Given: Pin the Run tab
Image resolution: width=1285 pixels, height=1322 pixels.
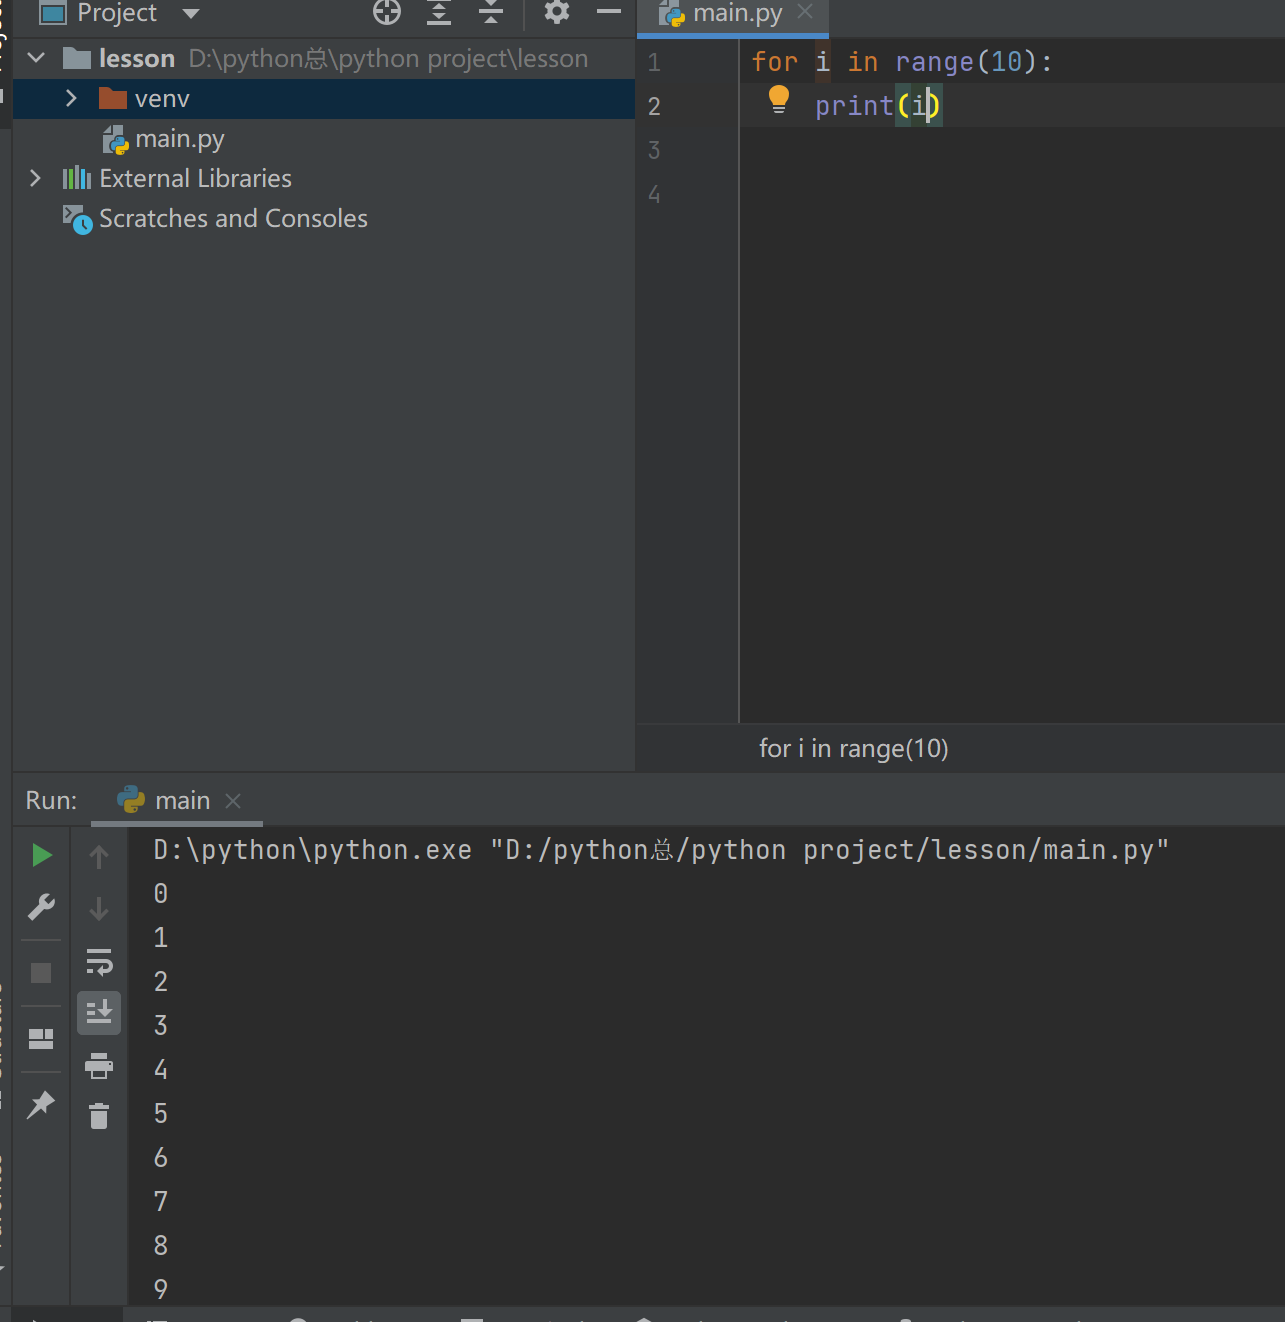Looking at the screenshot, I should pos(41,1105).
